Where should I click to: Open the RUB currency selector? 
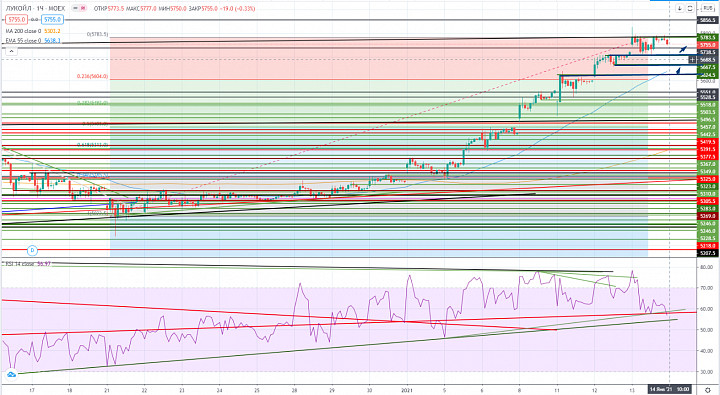click(708, 8)
